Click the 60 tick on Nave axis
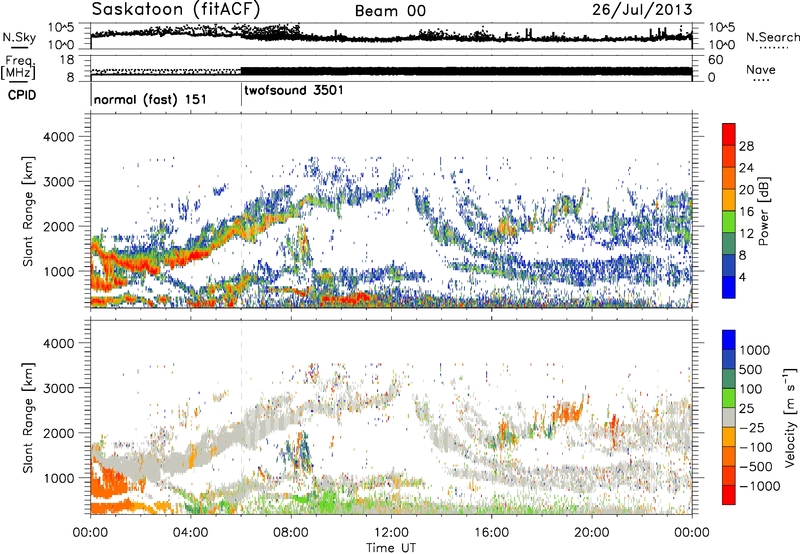This screenshot has height=554, width=800. (715, 59)
